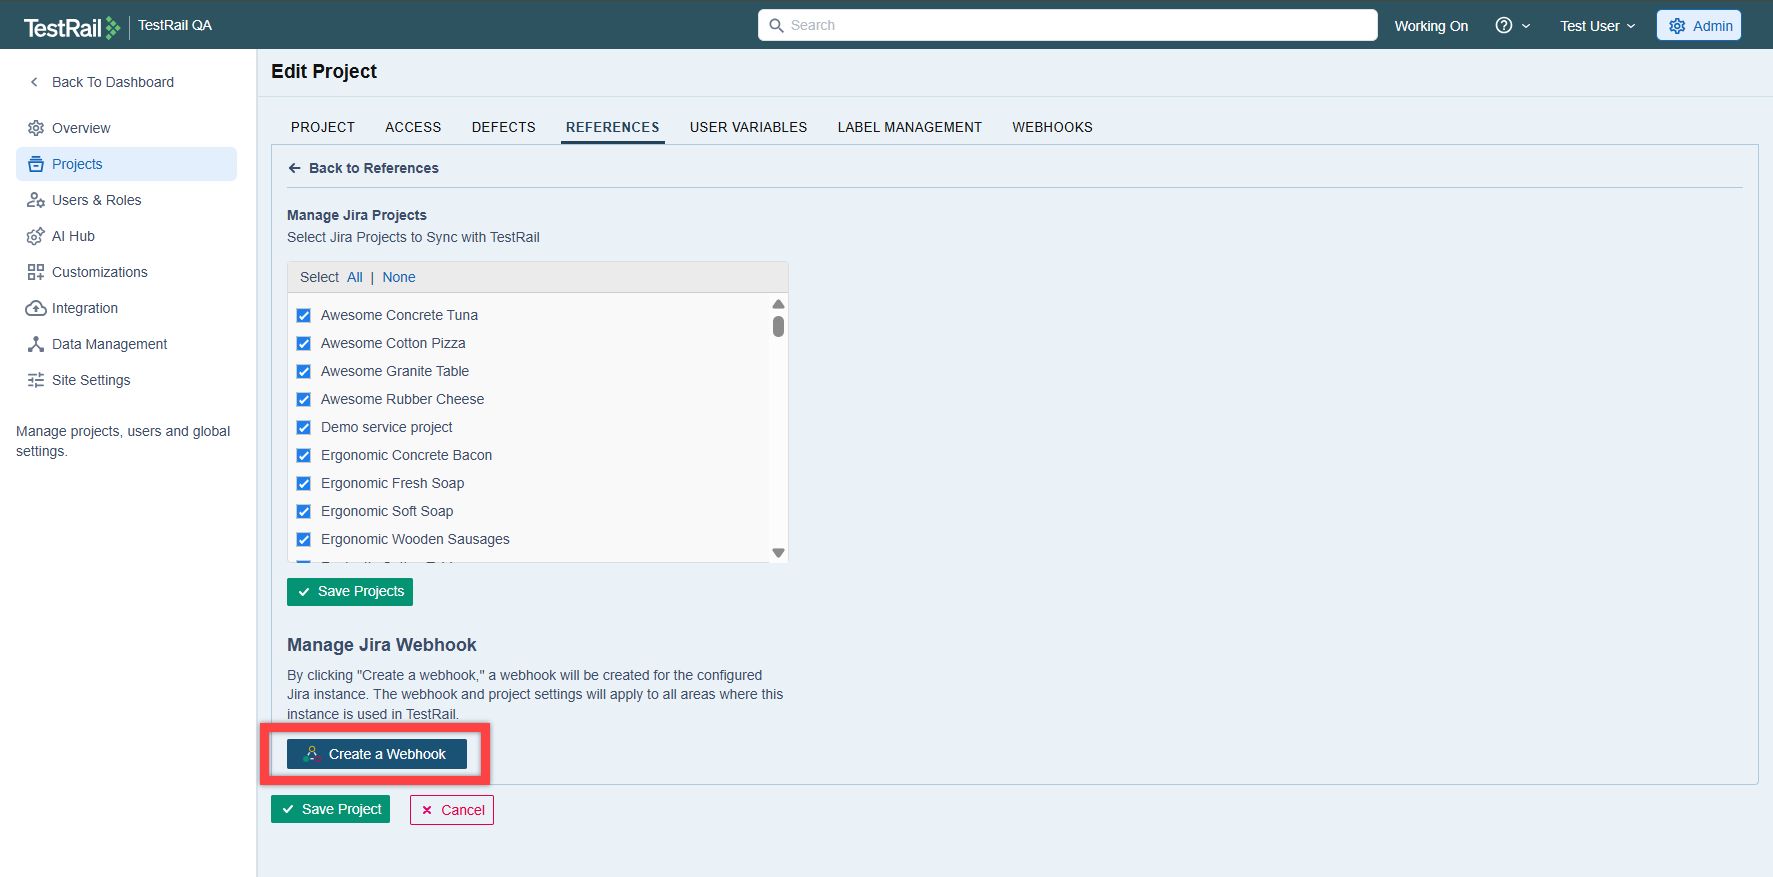Uncheck Awesome Granite Table
Viewport: 1773px width, 877px height.
(x=304, y=371)
